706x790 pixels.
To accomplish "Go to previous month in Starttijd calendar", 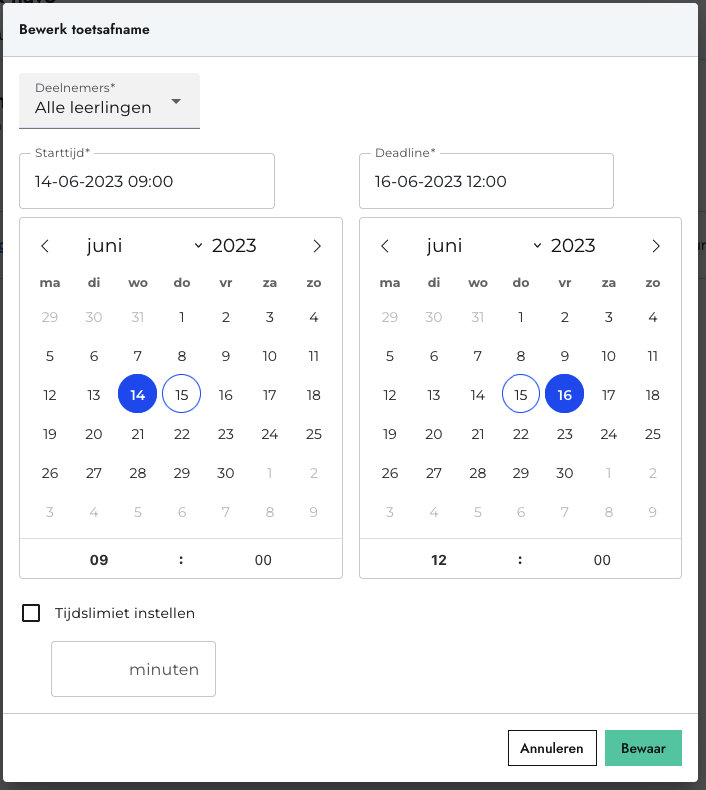I will click(x=45, y=246).
